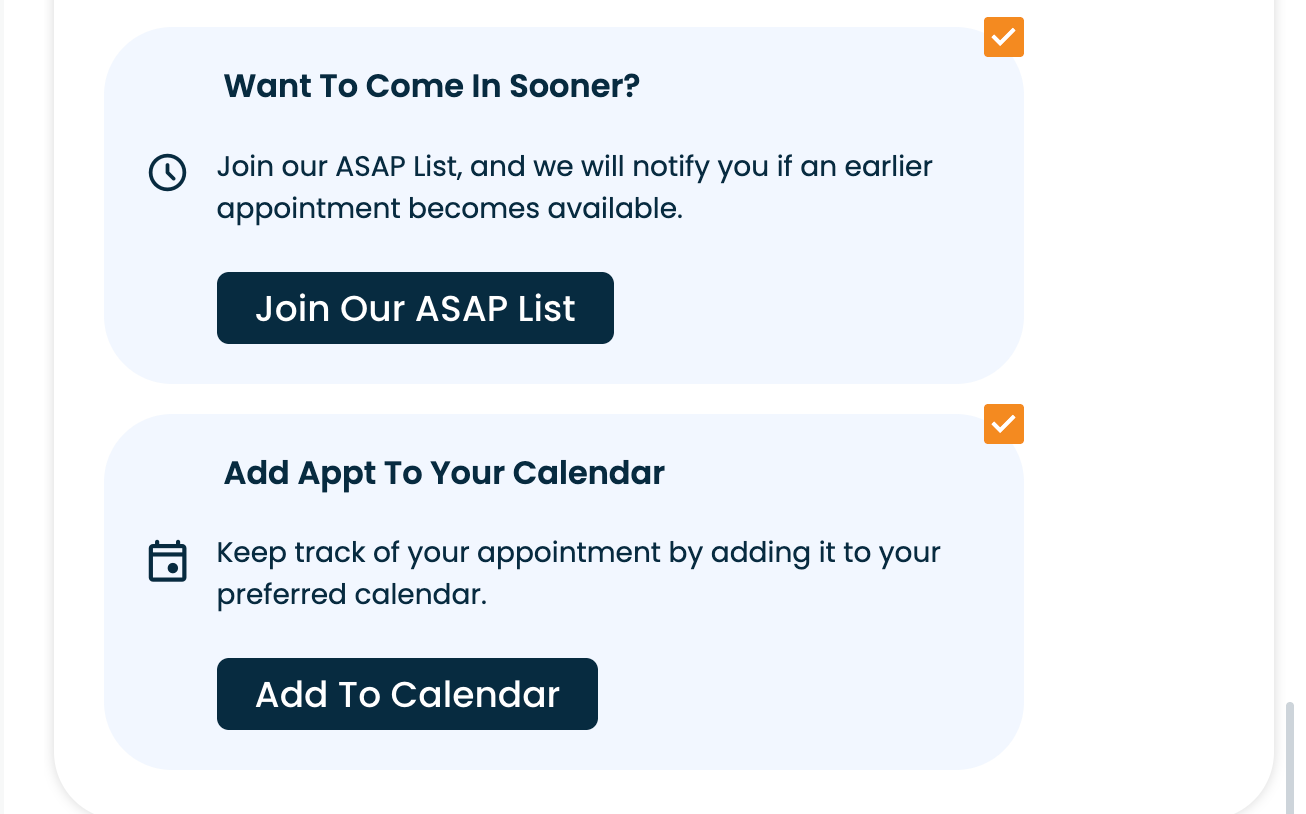Click the 'Keep track of your appointment' text line
This screenshot has height=814, width=1306.
(x=578, y=553)
